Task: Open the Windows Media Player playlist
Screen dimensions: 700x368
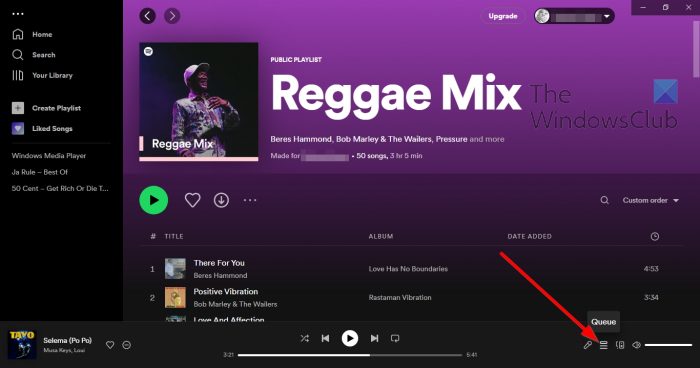Action: click(49, 156)
